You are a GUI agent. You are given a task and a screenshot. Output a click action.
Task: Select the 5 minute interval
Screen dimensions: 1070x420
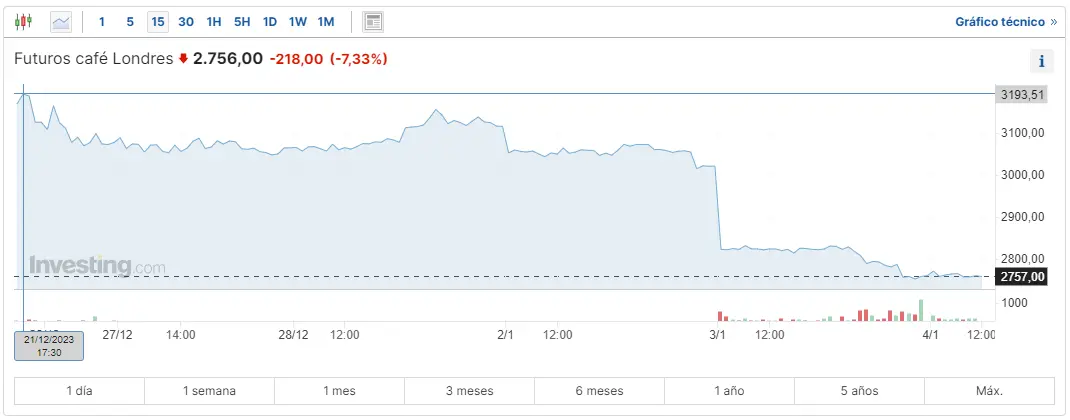tap(130, 21)
